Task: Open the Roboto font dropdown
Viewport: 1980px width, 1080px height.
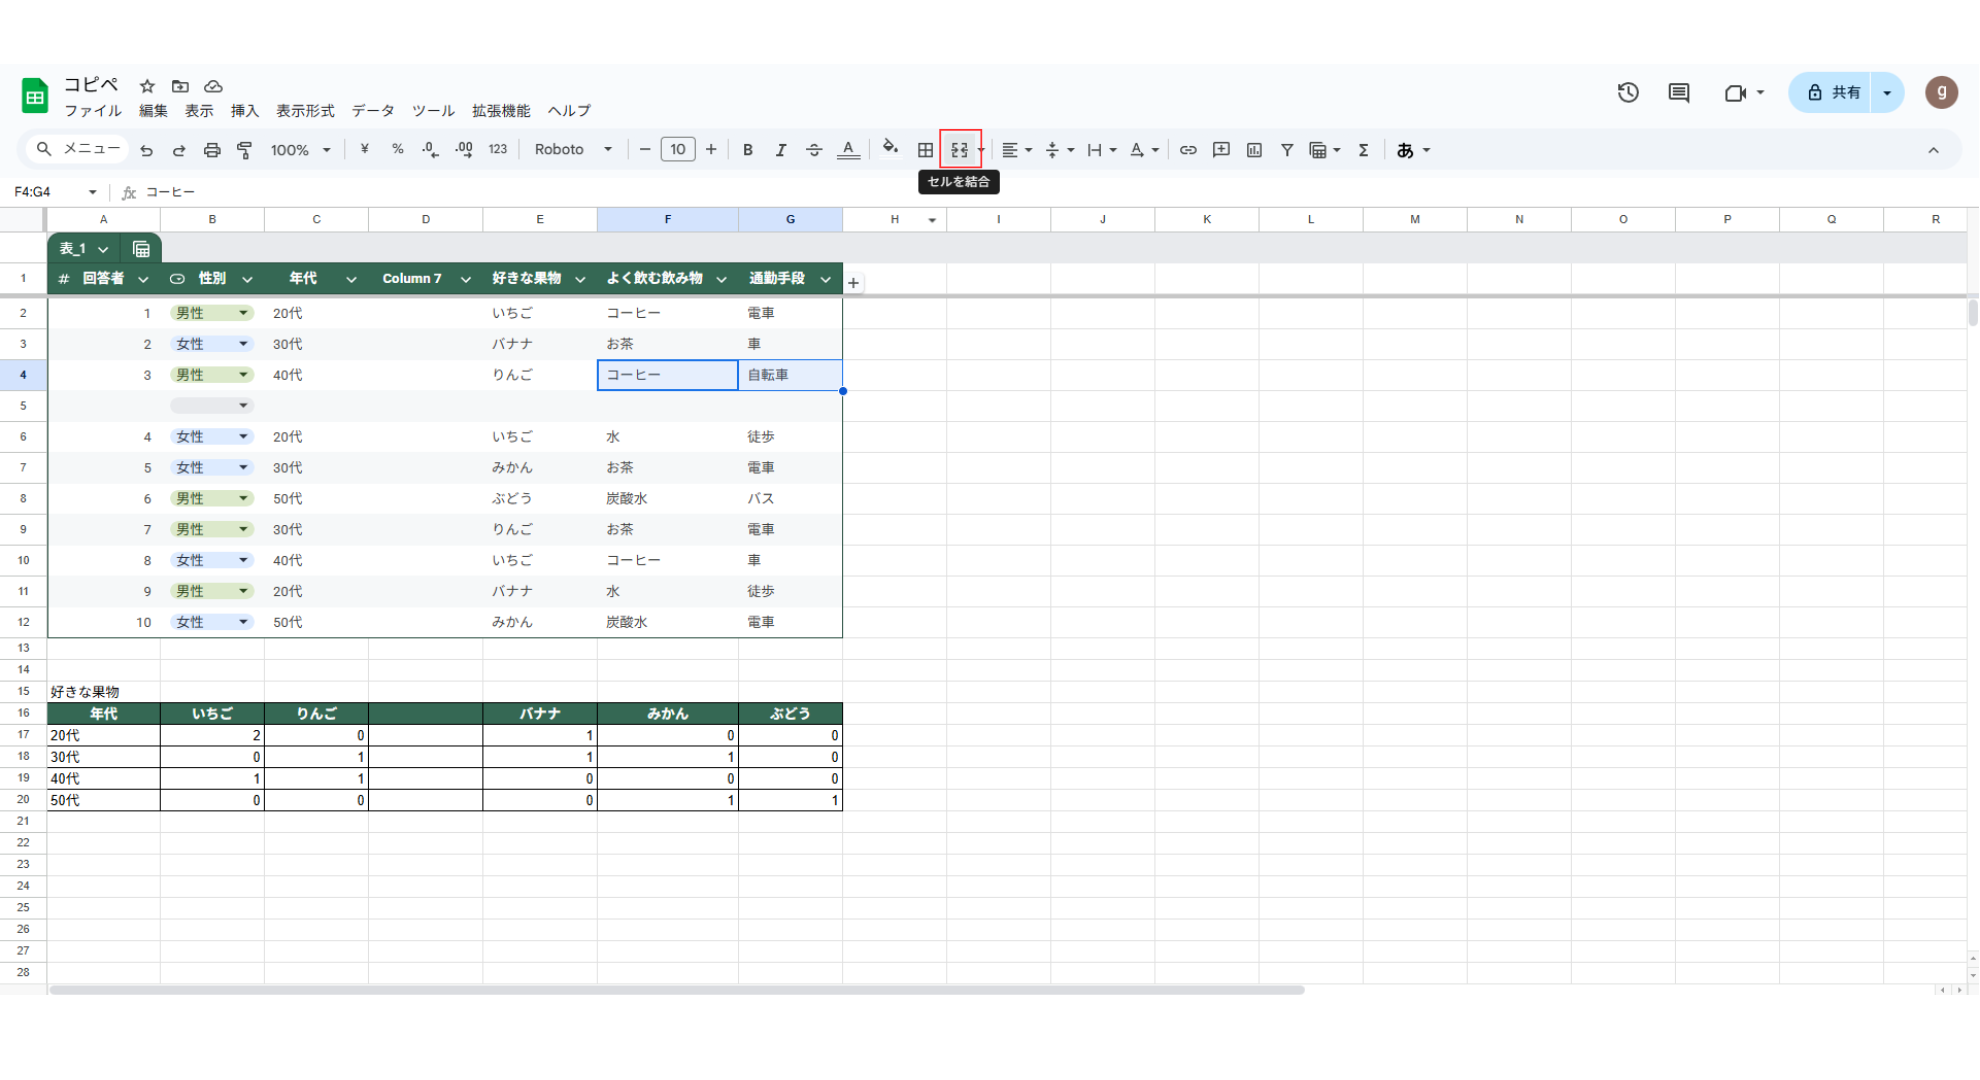Action: coord(573,150)
